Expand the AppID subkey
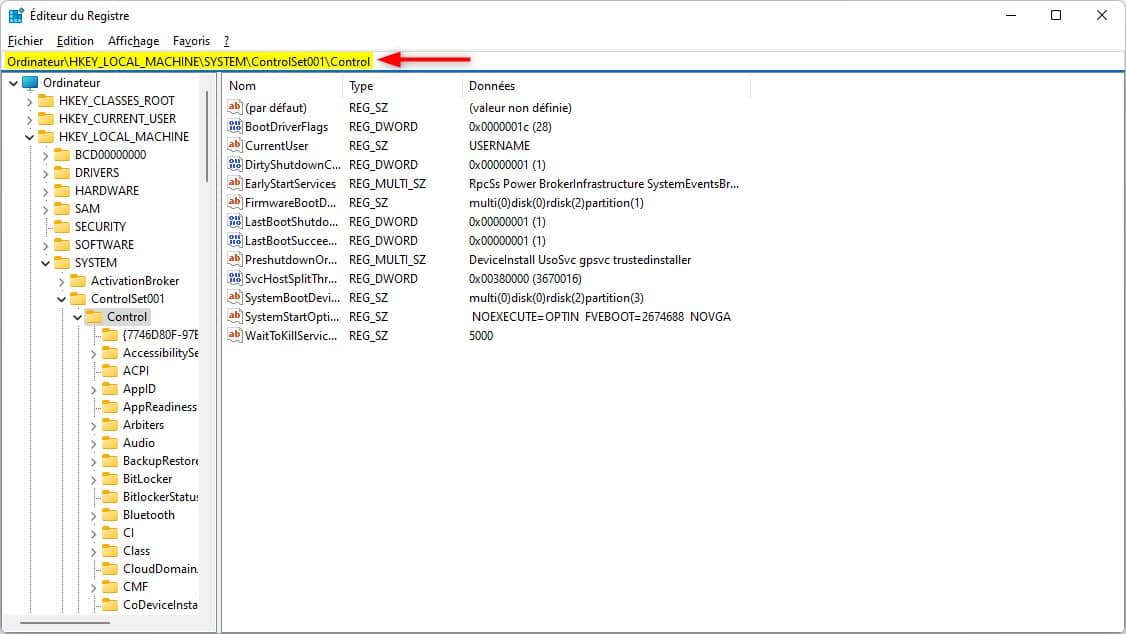The image size is (1126, 634). tap(93, 389)
